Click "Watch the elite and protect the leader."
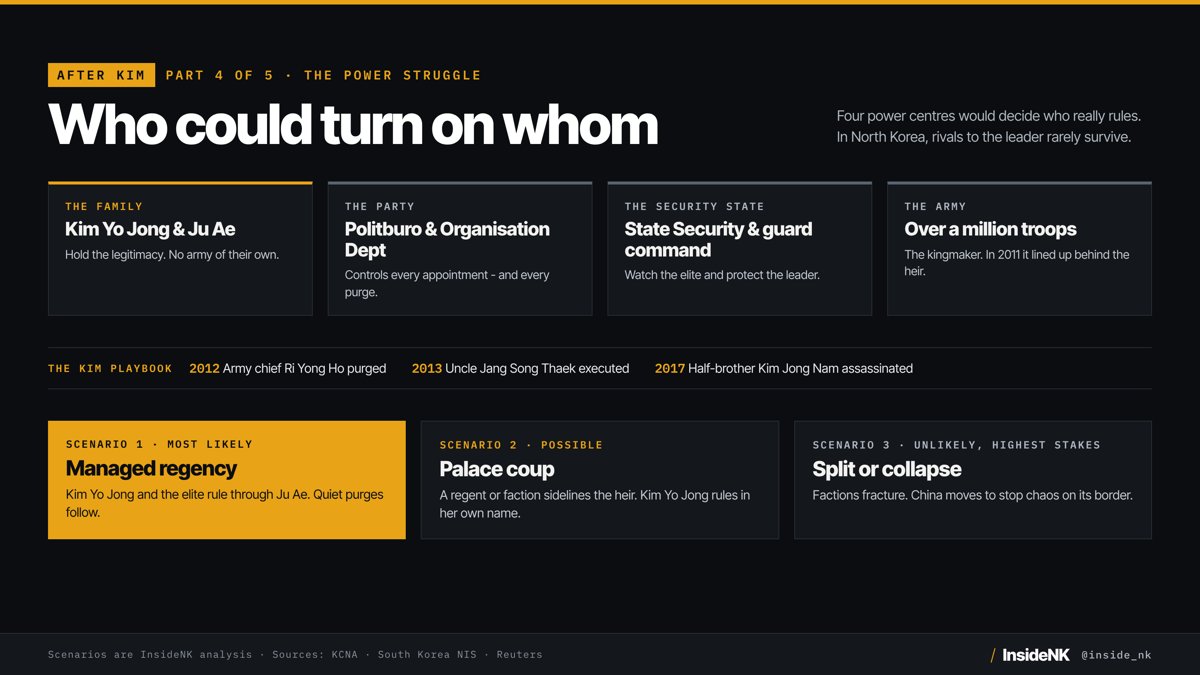Screen dimensions: 1200x675 pyautogui.click(x=722, y=275)
